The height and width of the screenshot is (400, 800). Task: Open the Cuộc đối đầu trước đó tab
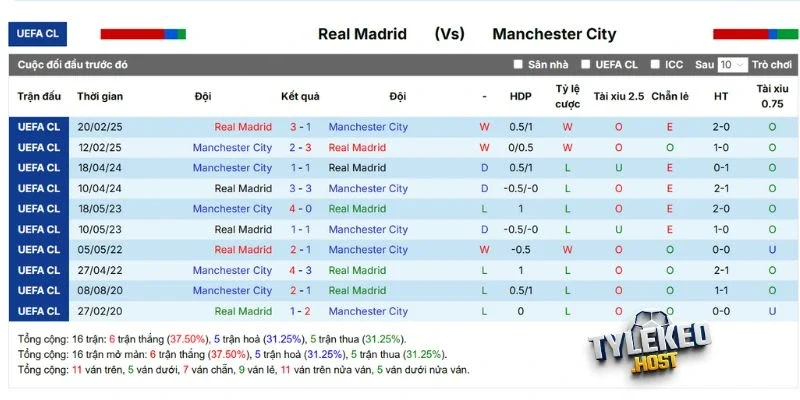coord(73,65)
